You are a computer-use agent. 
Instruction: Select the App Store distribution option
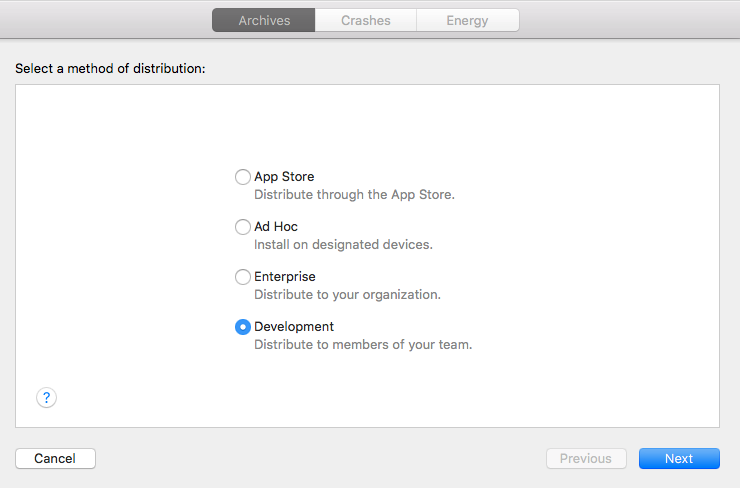click(x=243, y=177)
